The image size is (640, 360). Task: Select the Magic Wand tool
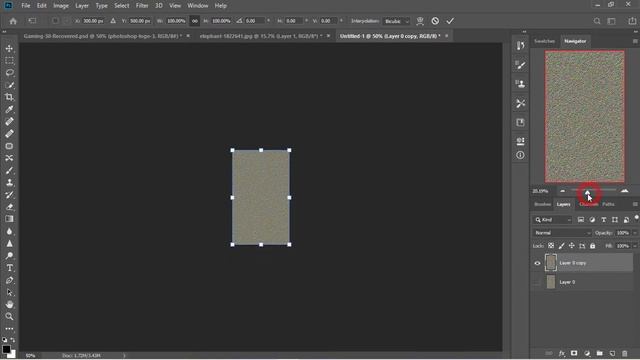[x=9, y=85]
